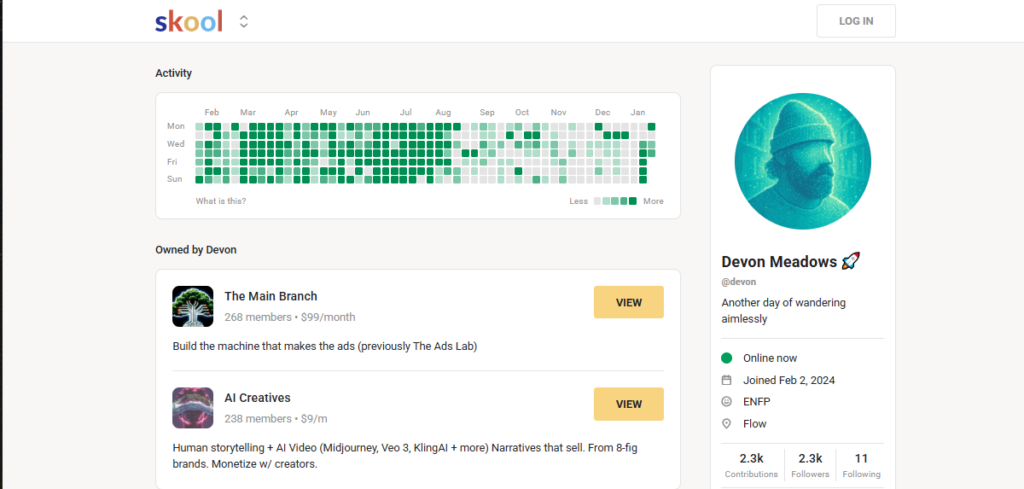Expand the community switcher chevron
The height and width of the screenshot is (489, 1024).
tap(244, 21)
